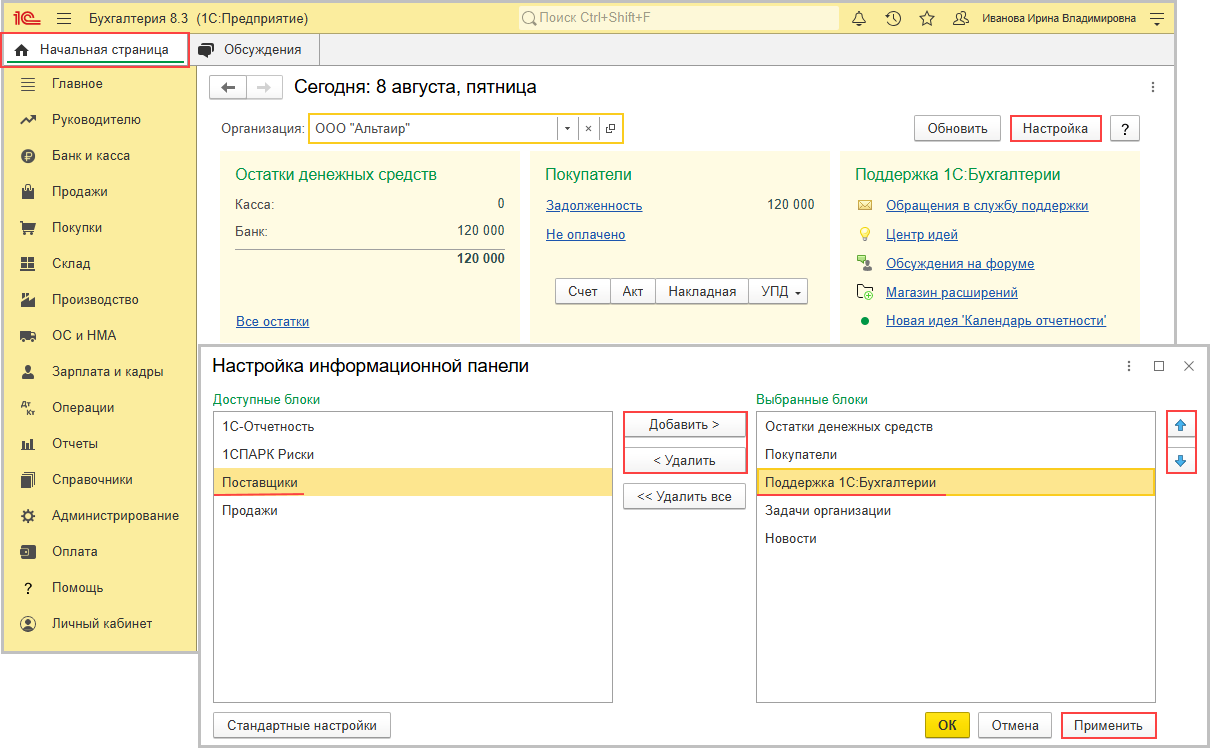Open Favorites star icon
Image resolution: width=1210 pixels, height=748 pixels.
[x=927, y=19]
